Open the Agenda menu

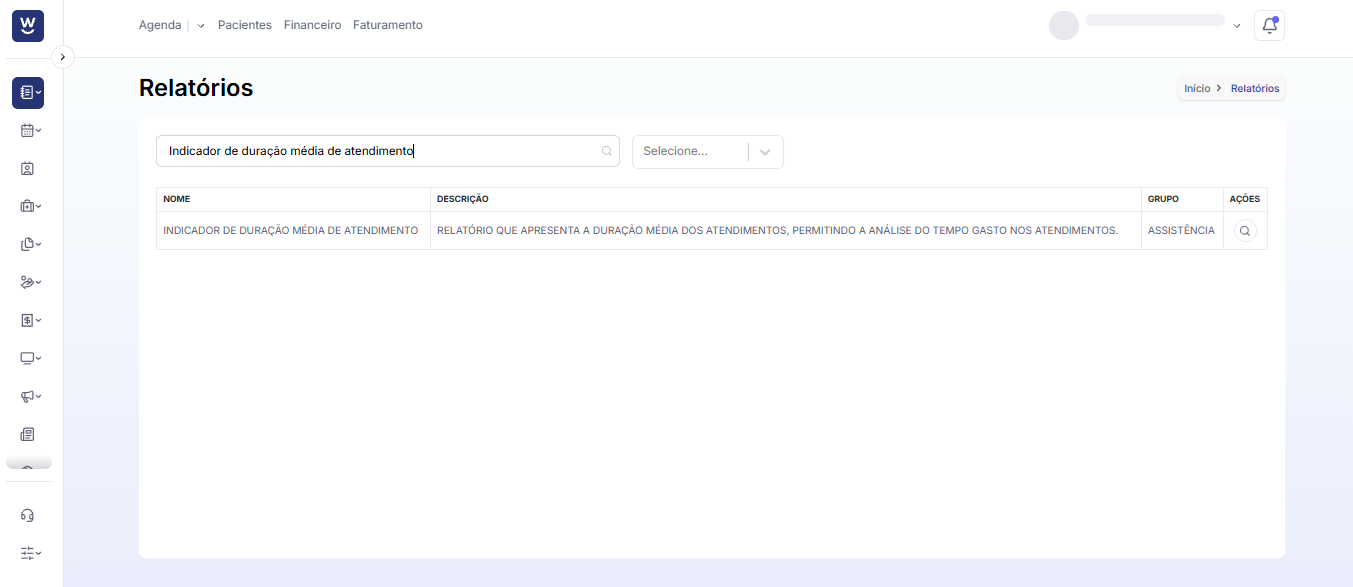click(x=160, y=25)
